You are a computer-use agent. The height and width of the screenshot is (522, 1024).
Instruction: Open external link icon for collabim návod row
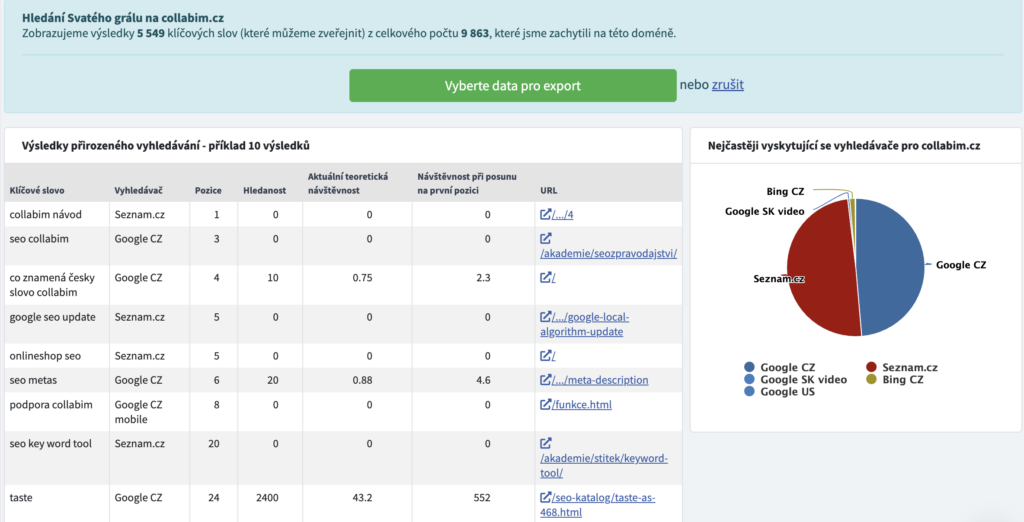(x=545, y=214)
